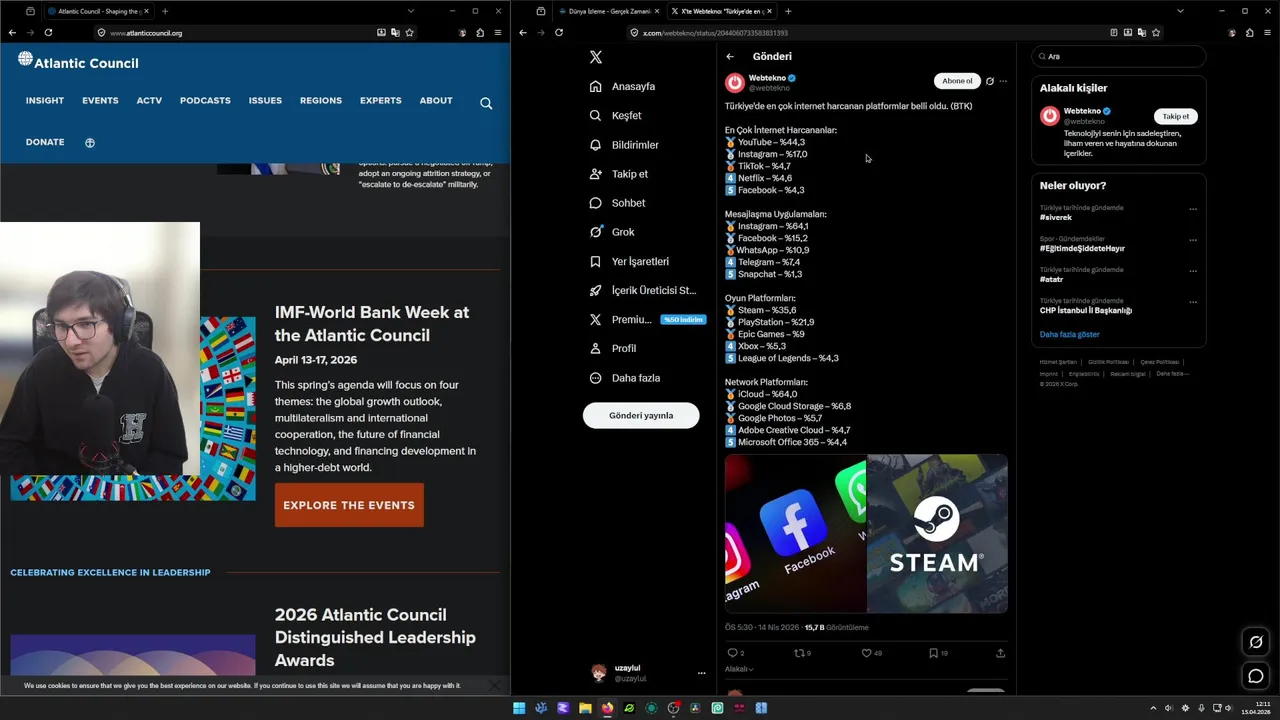The height and width of the screenshot is (720, 1280).
Task: Open Windows Start menu
Action: (x=519, y=708)
